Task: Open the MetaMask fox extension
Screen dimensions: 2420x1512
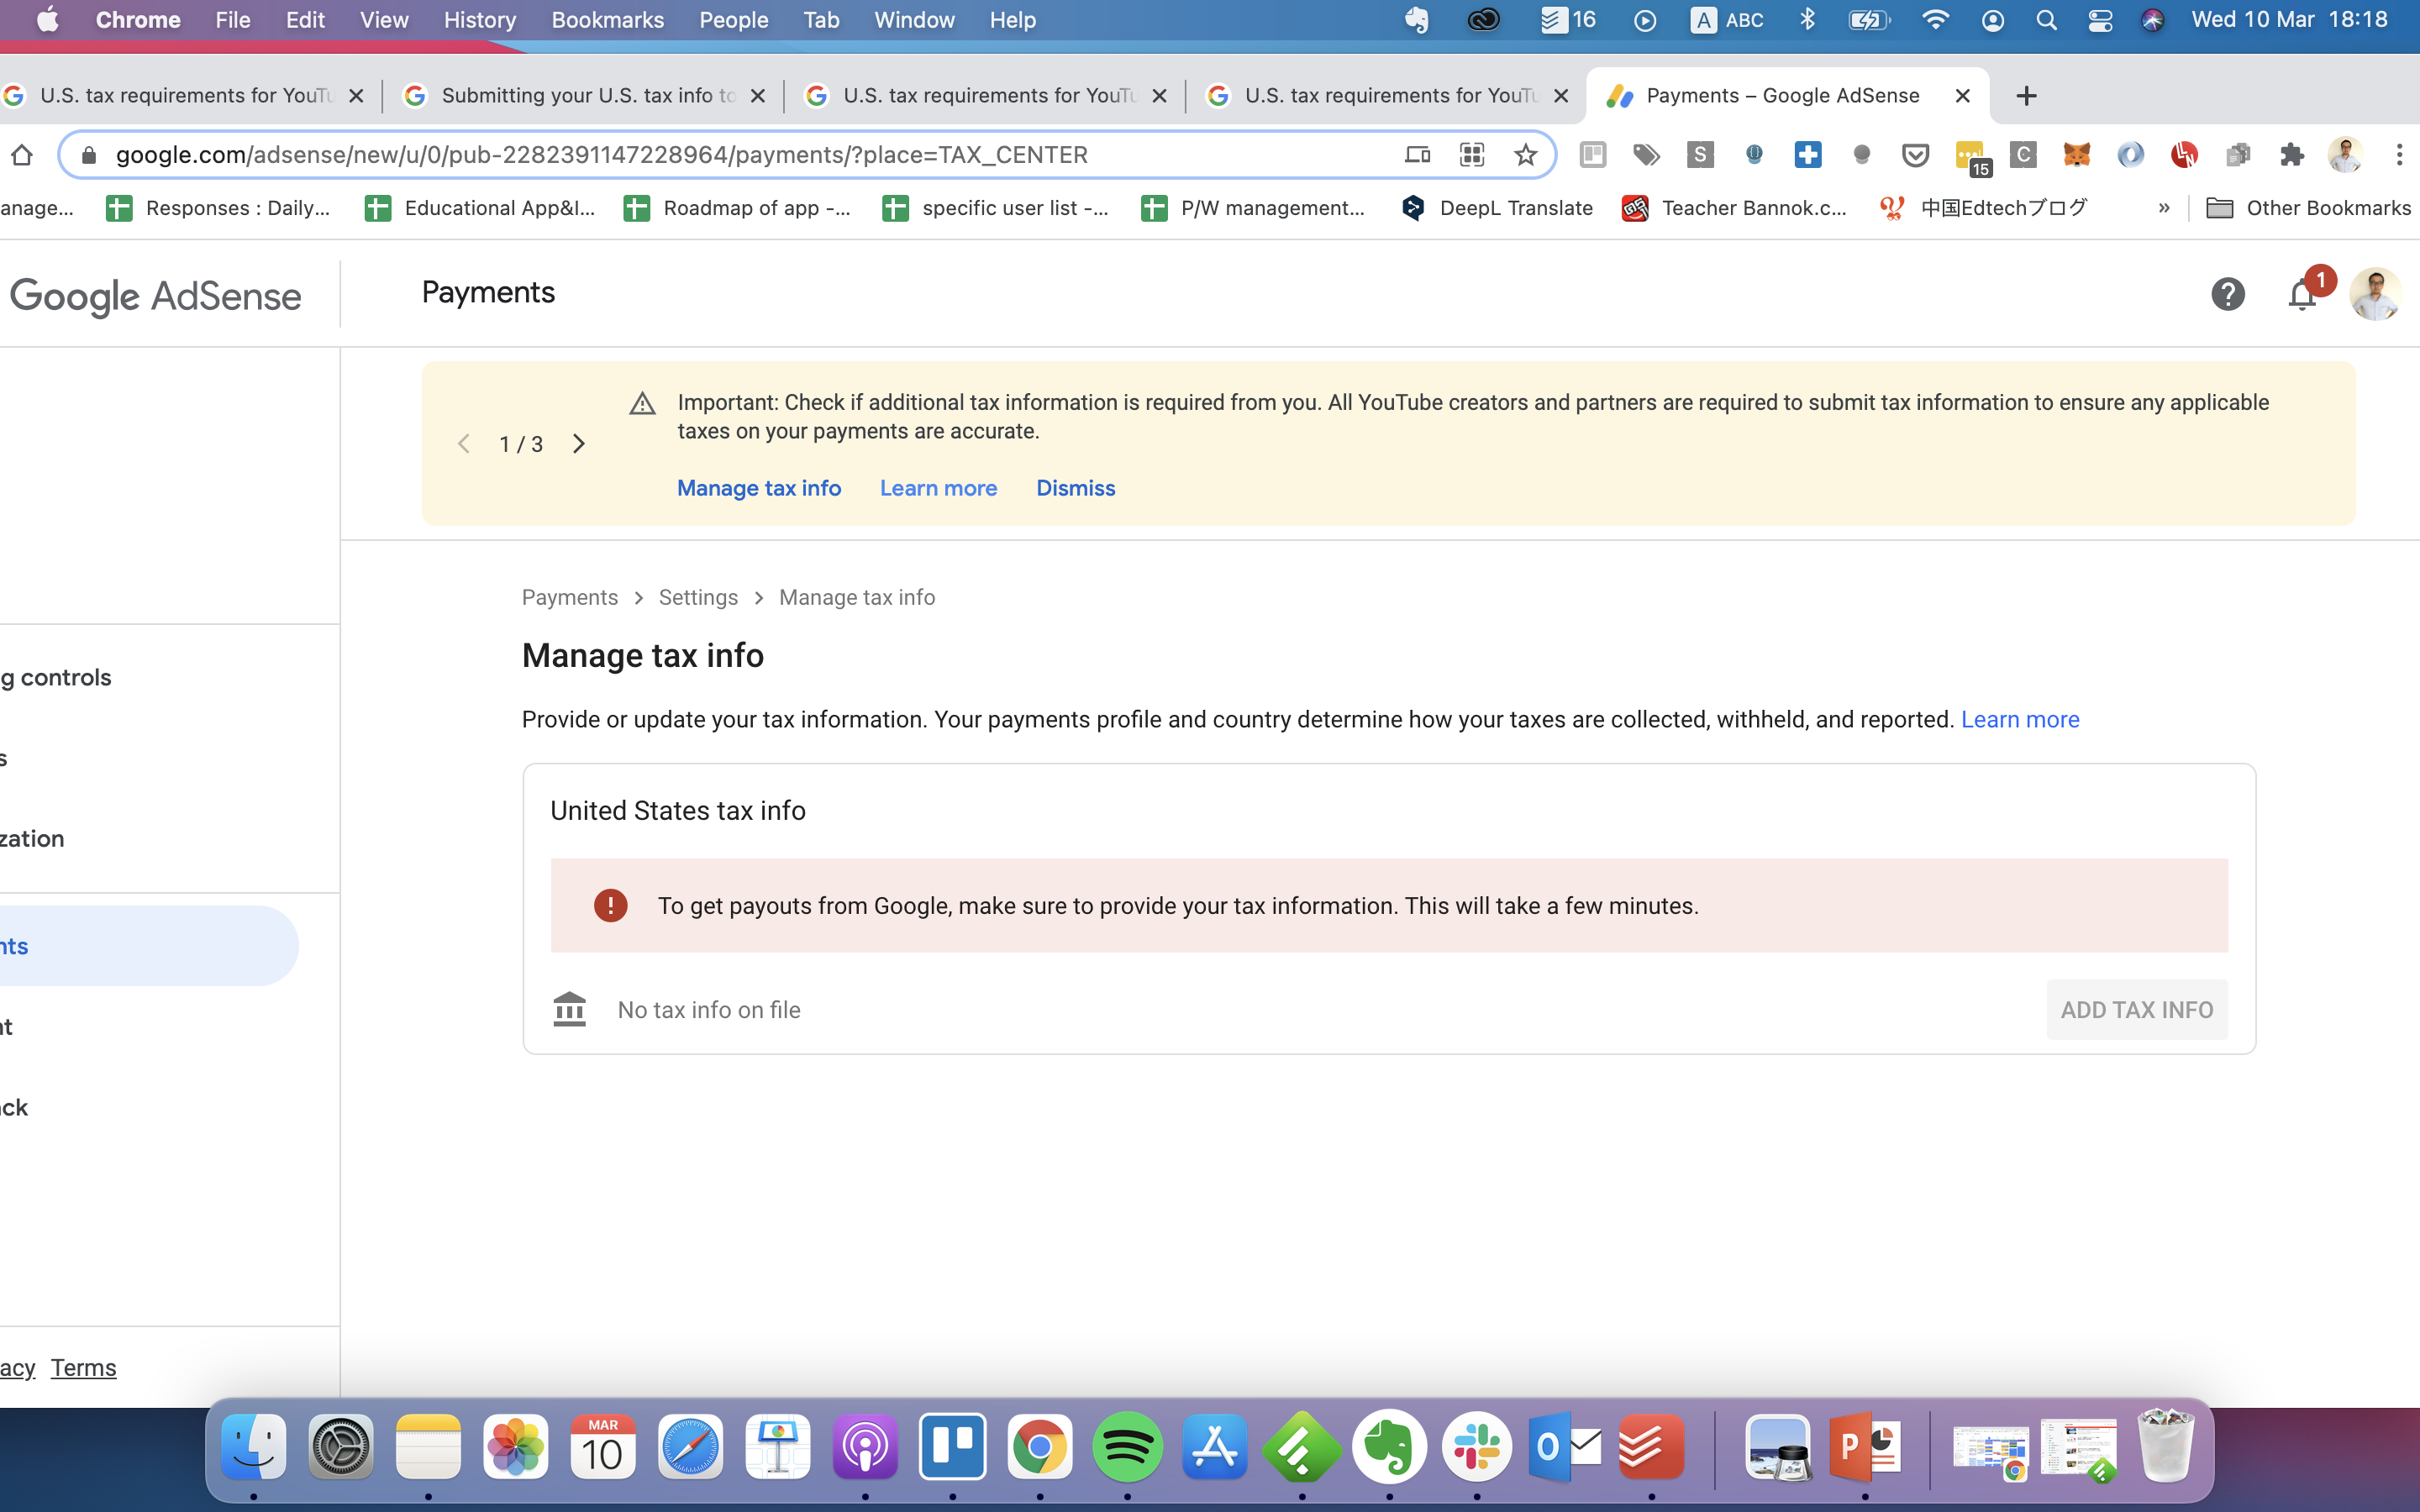Action: (2076, 155)
